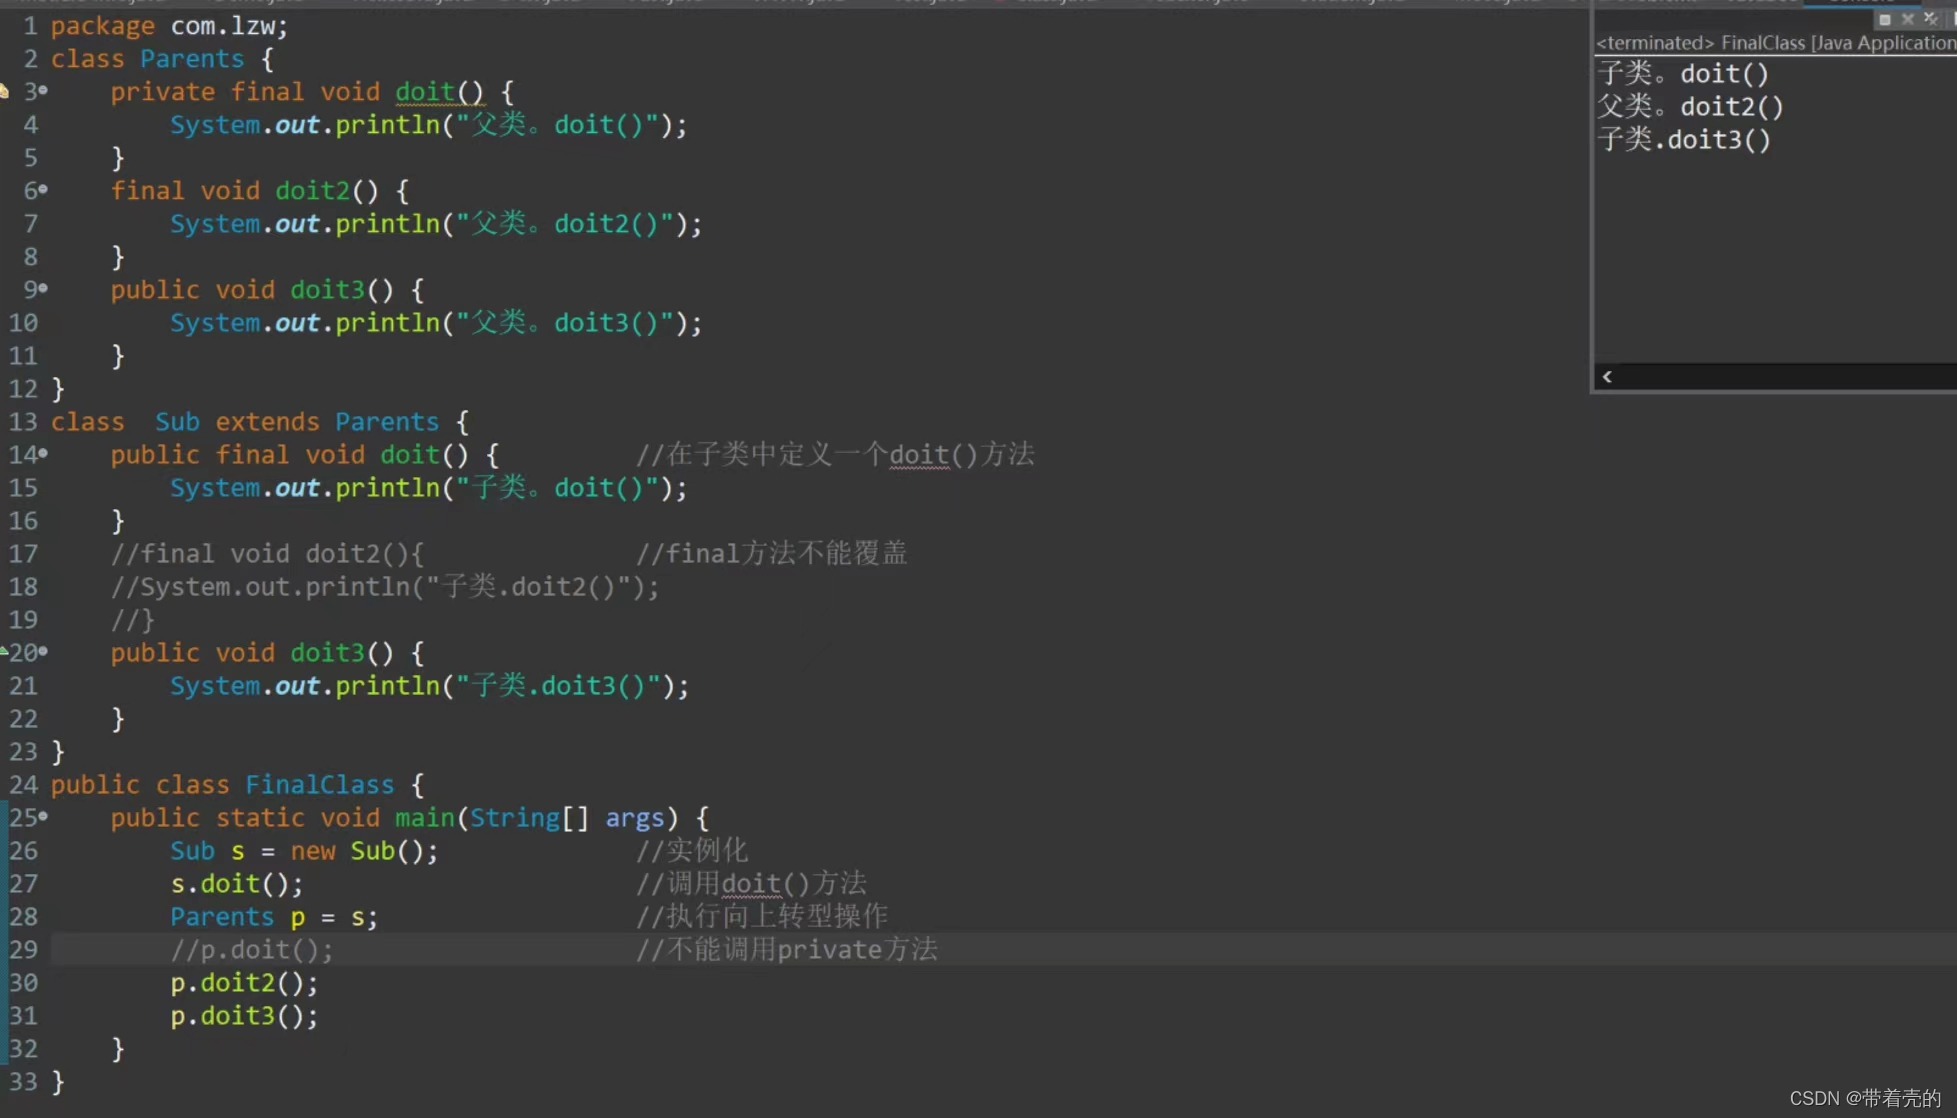
Task: Click the warning marker beside line 3
Action: [x=4, y=92]
